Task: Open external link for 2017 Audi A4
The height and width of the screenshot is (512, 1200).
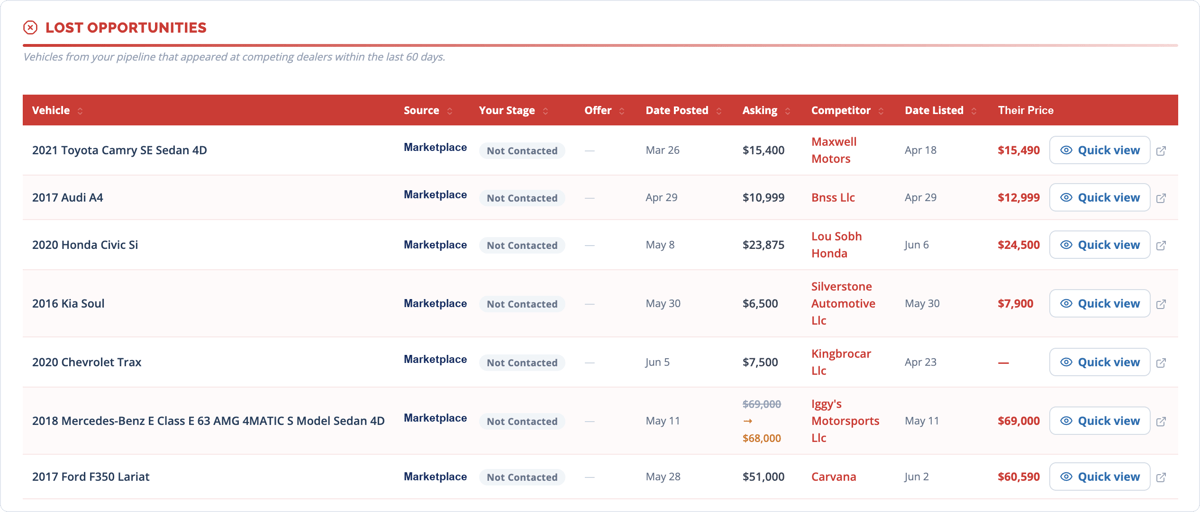Action: (x=1161, y=198)
